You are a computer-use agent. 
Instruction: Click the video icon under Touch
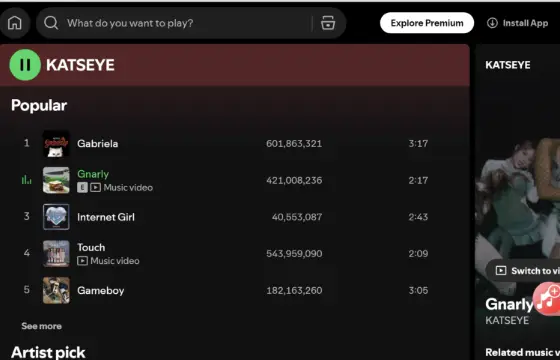(82, 261)
